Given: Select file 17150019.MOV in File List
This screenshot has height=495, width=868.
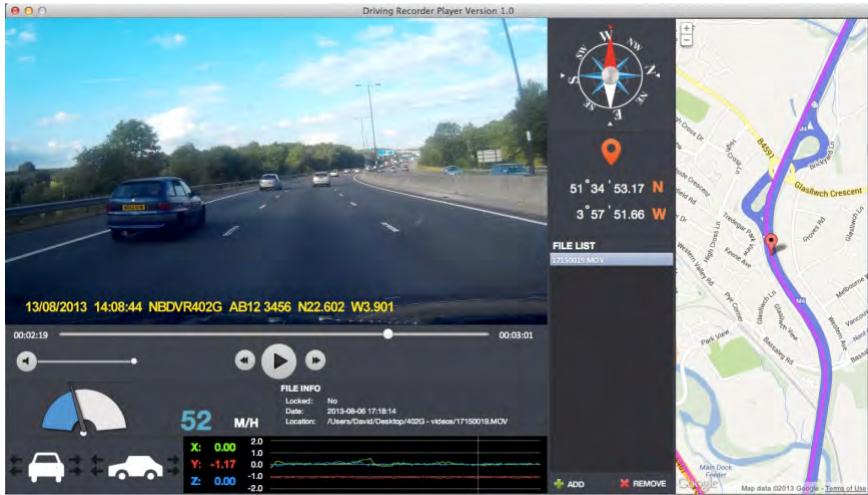Looking at the screenshot, I should (x=611, y=259).
